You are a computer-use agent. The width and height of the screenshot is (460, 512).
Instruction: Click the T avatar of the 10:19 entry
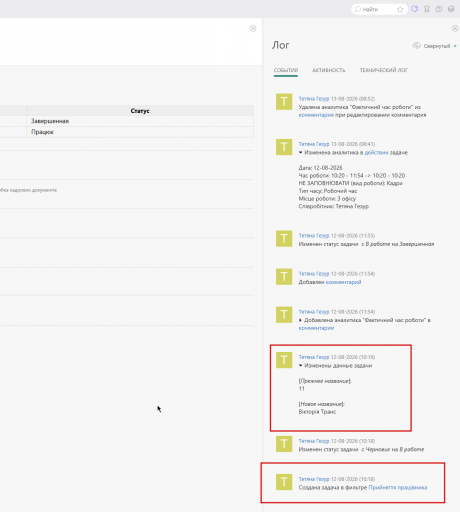coord(284,360)
